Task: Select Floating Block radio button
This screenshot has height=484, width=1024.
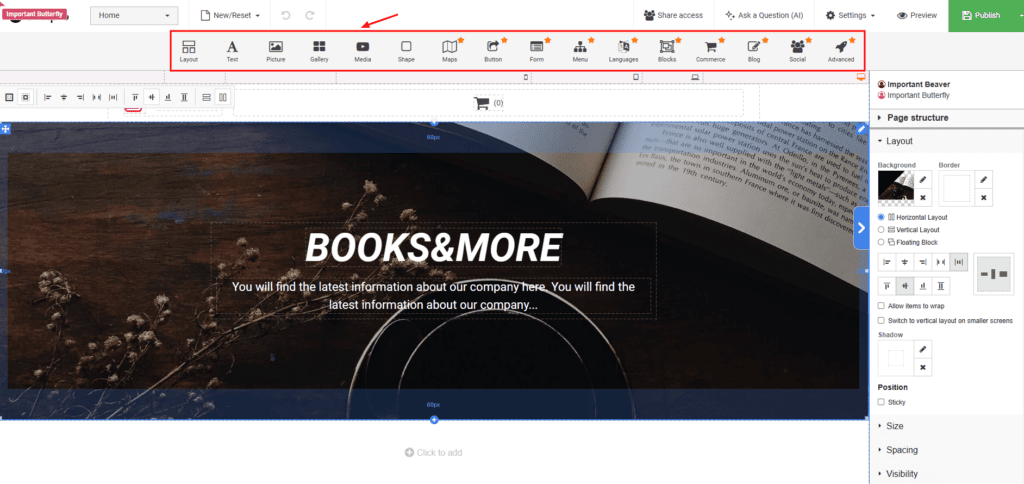Action: (x=882, y=242)
